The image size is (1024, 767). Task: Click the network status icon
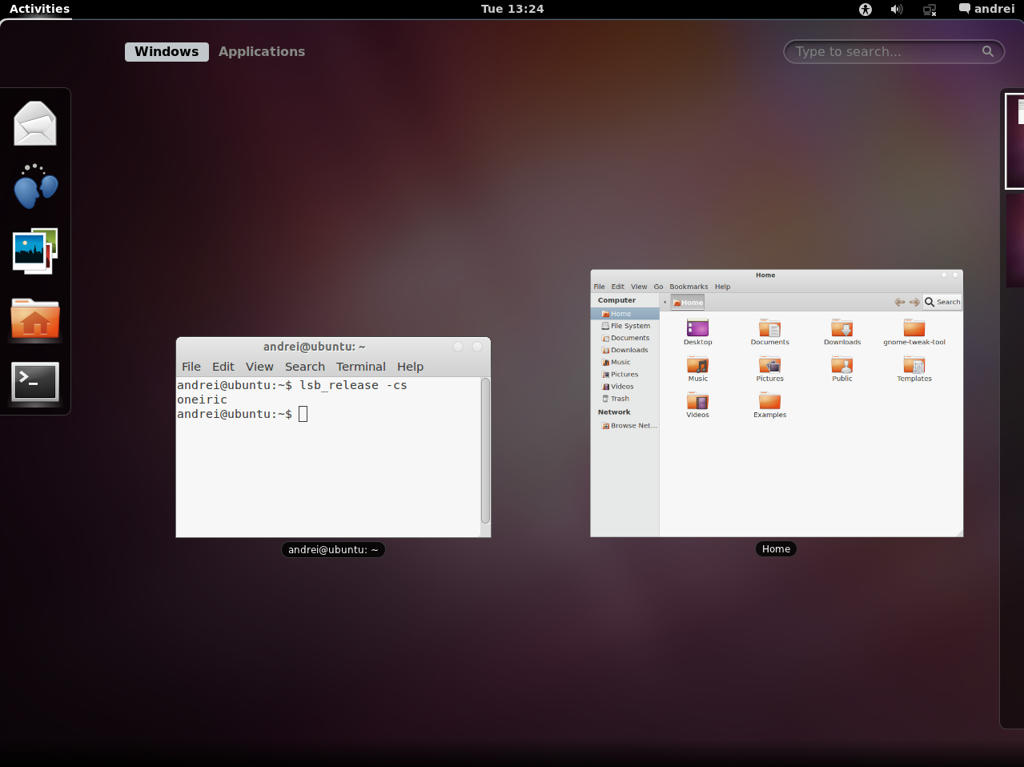coord(929,10)
